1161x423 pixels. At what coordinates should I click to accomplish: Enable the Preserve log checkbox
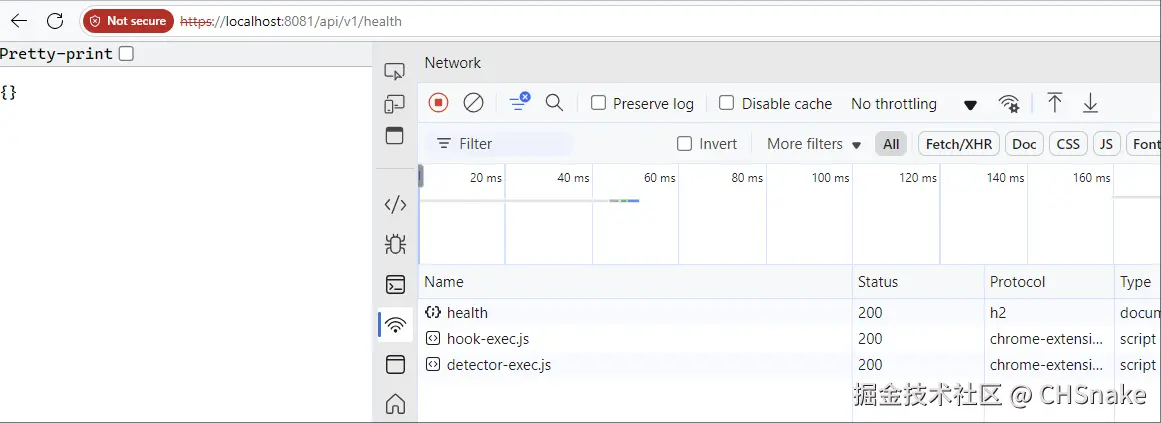point(599,103)
